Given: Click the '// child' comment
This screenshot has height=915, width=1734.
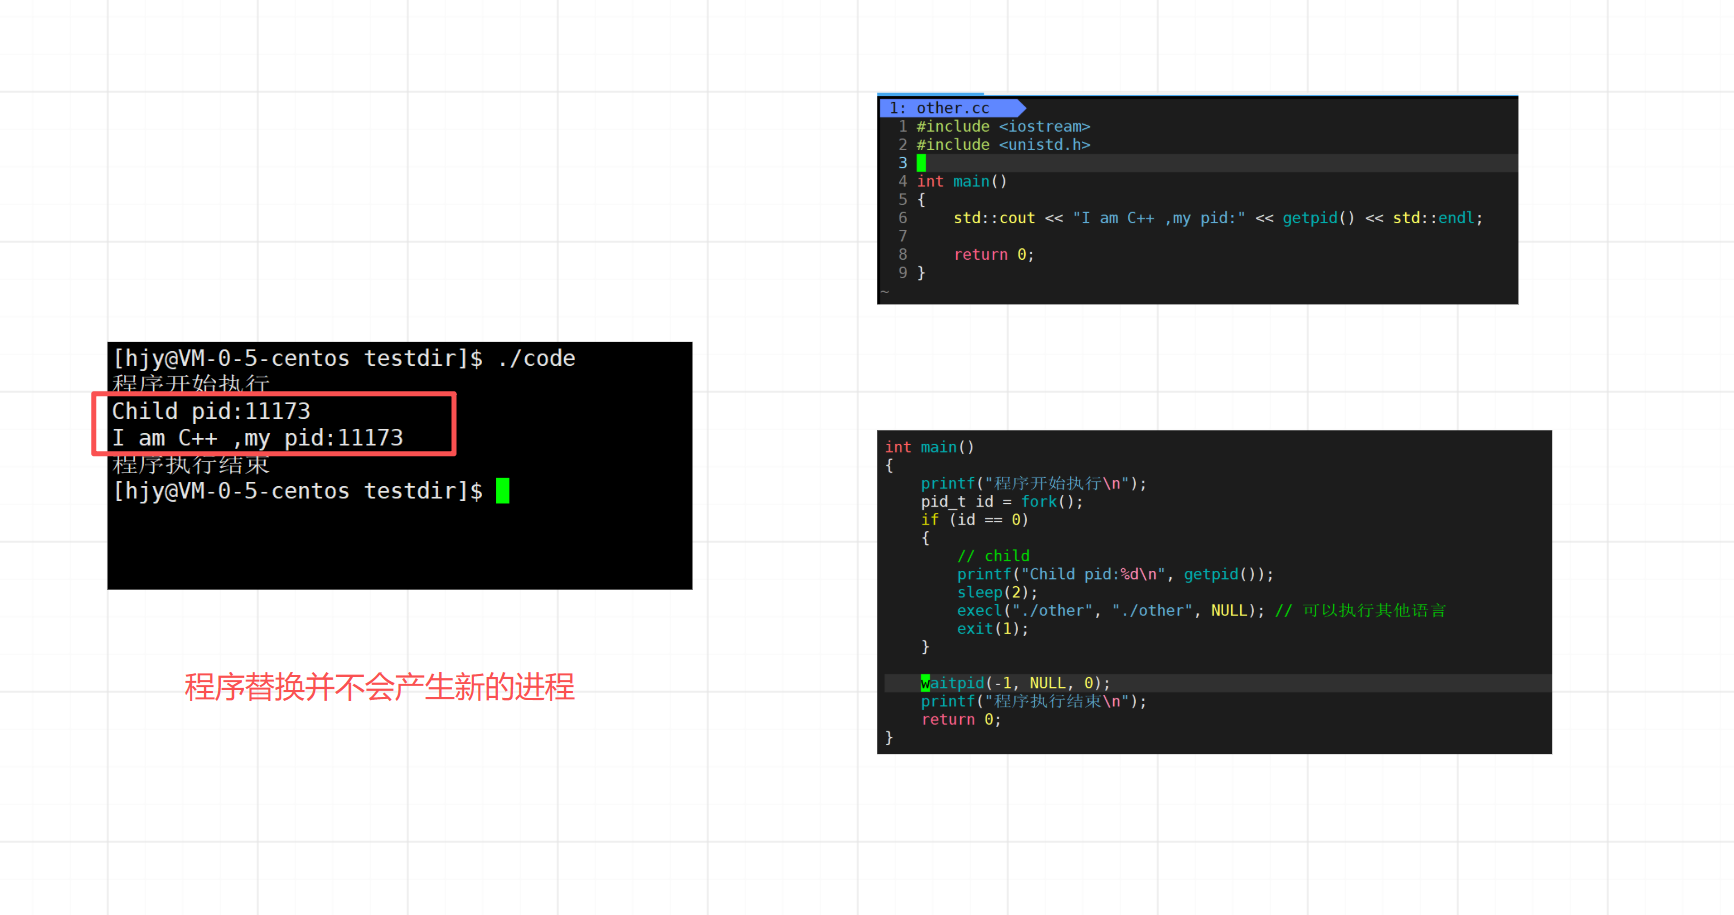Looking at the screenshot, I should click(x=993, y=556).
